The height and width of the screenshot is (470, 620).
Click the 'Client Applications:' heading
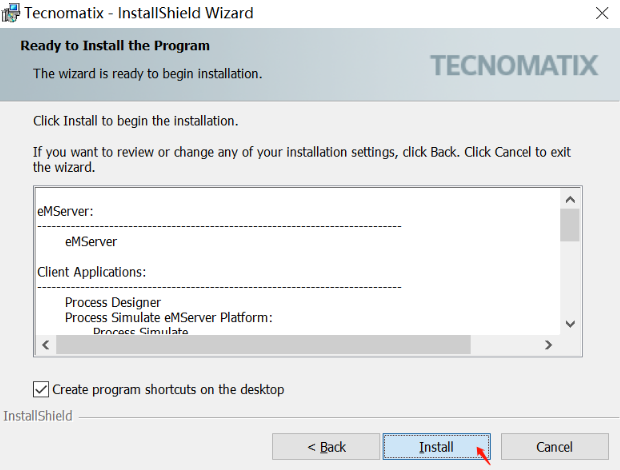[92, 271]
